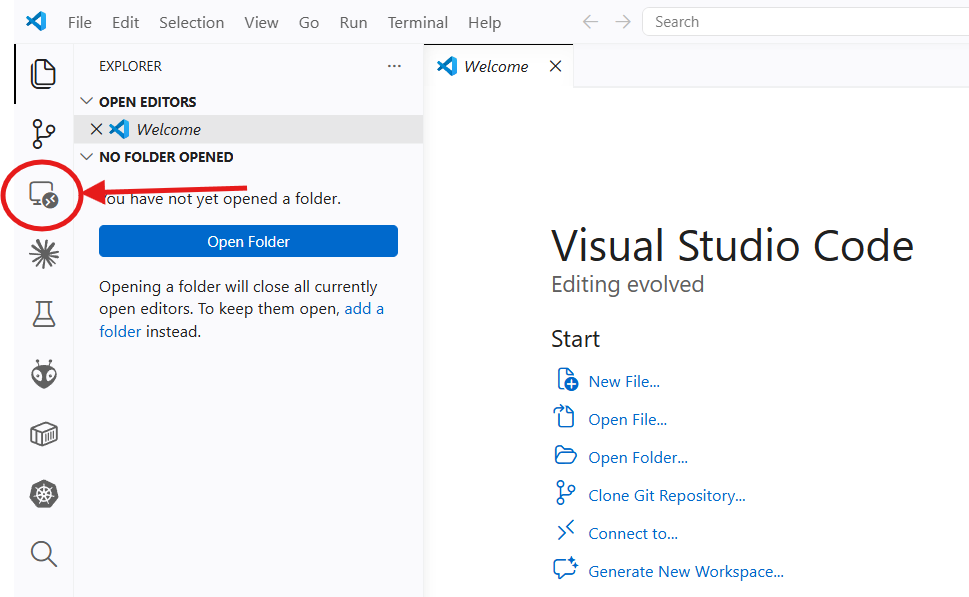The height and width of the screenshot is (597, 969).
Task: Open the Testing beaker view
Action: point(44,314)
